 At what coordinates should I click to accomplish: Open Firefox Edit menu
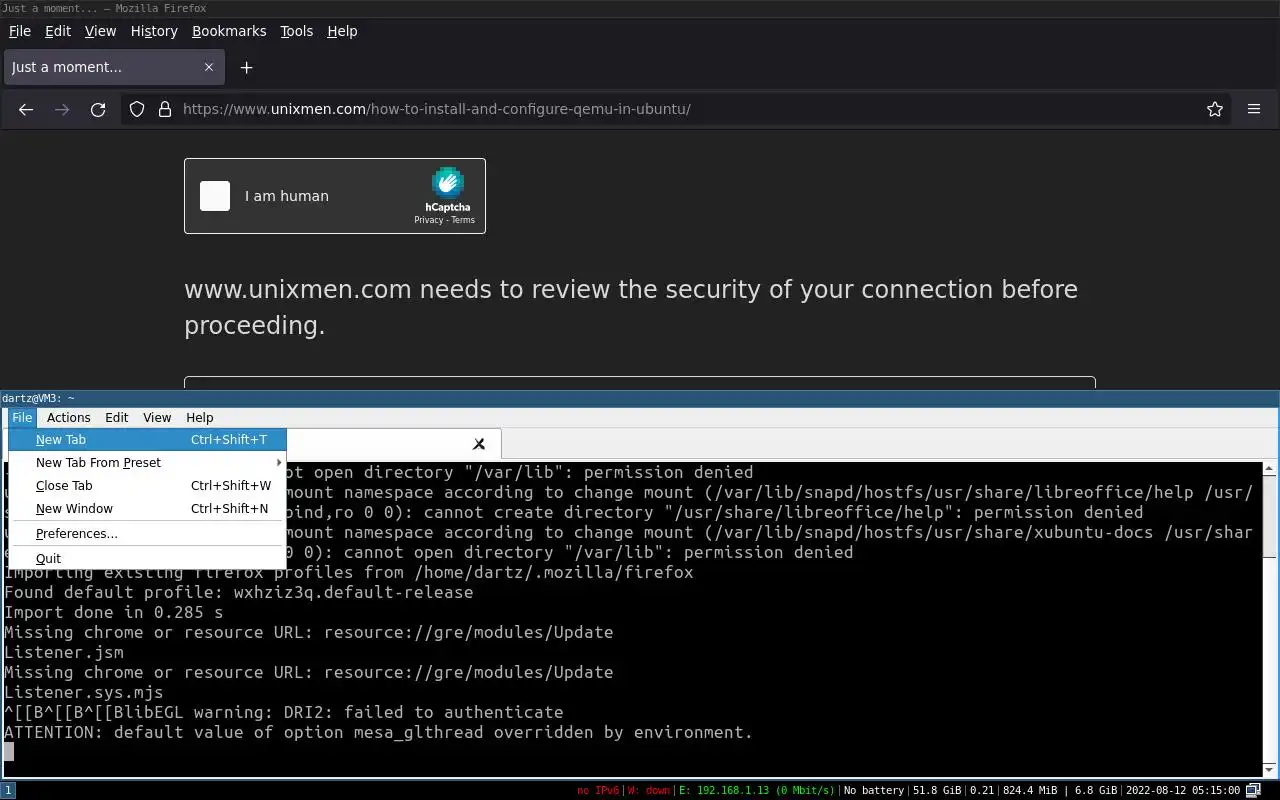click(x=58, y=31)
